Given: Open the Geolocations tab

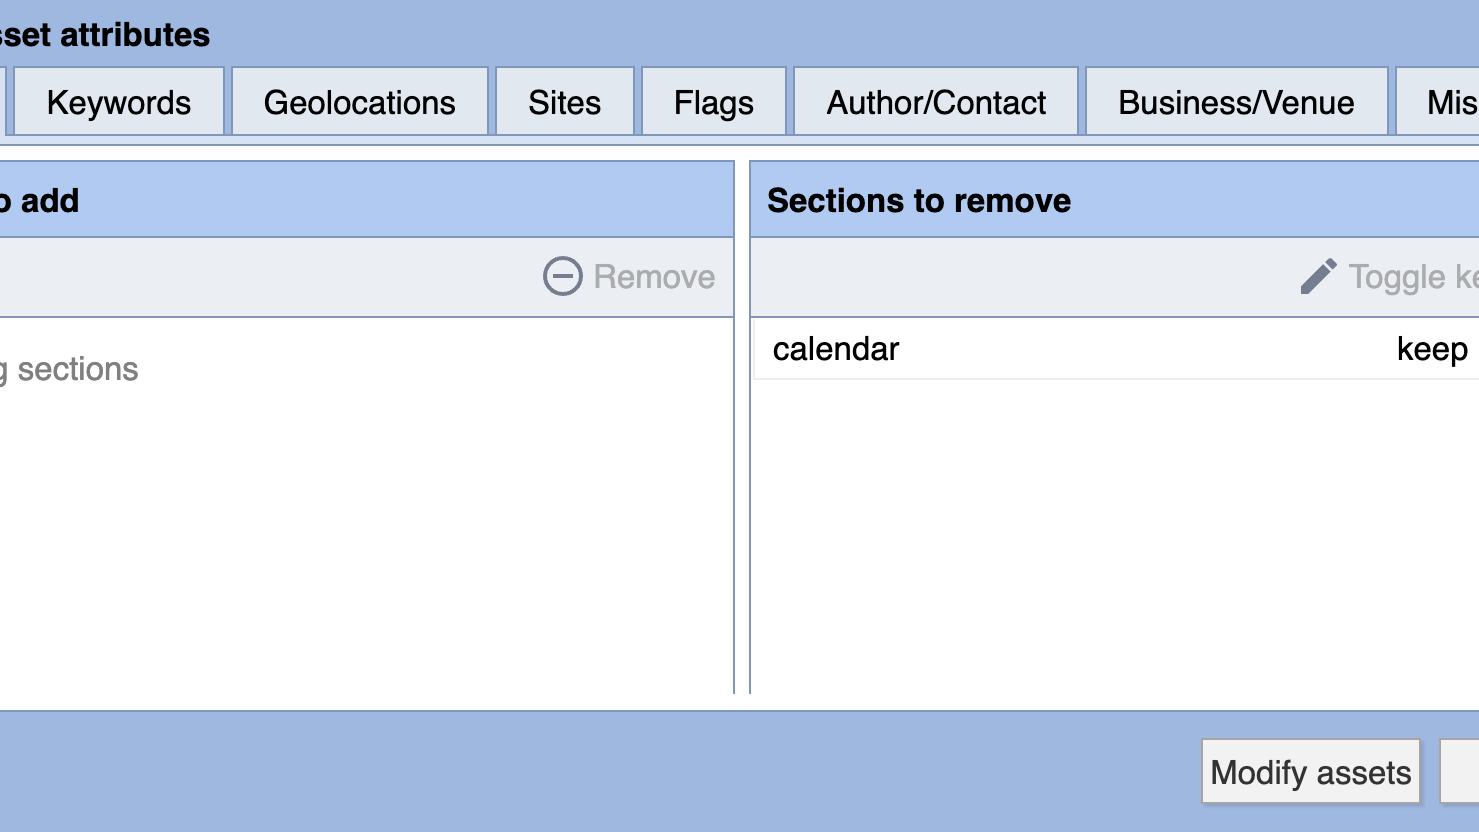Looking at the screenshot, I should pos(359,101).
